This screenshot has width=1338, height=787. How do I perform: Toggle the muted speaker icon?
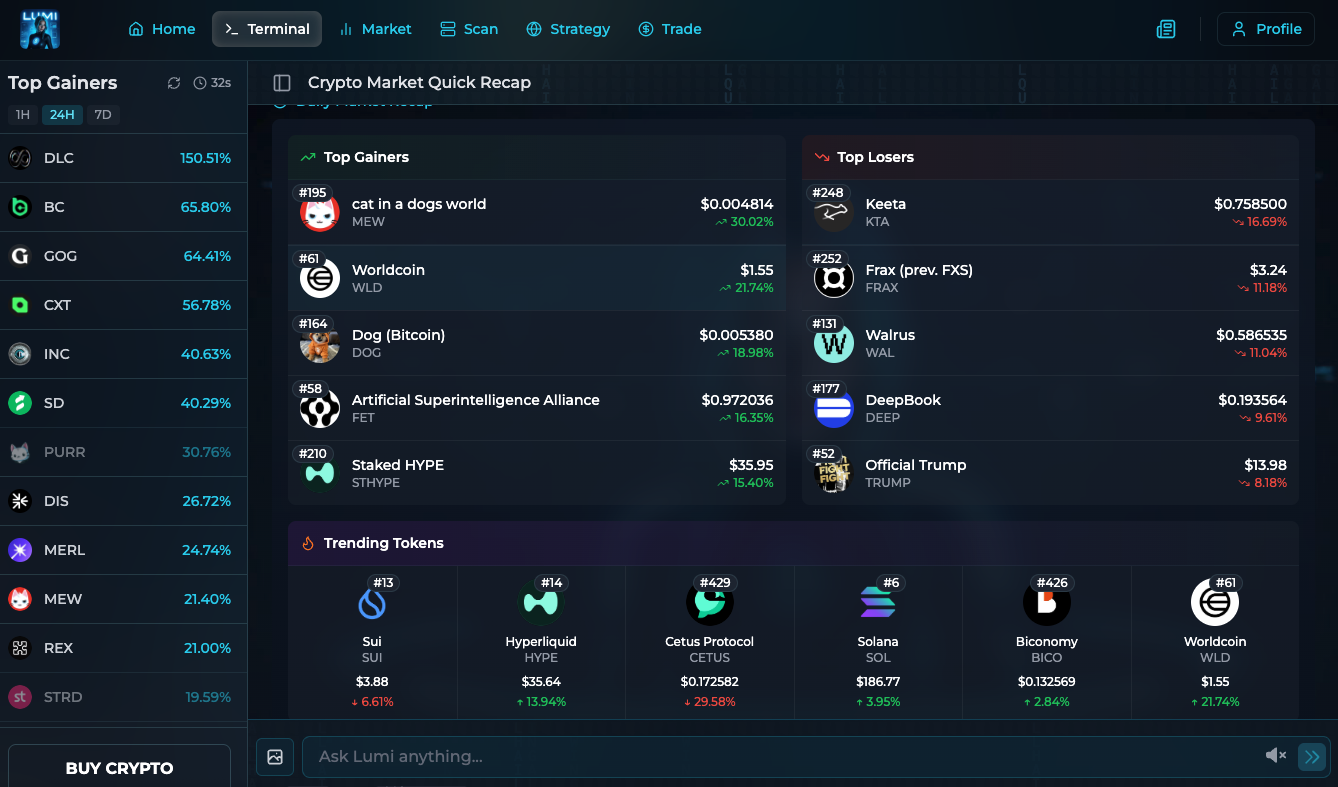pos(1275,756)
